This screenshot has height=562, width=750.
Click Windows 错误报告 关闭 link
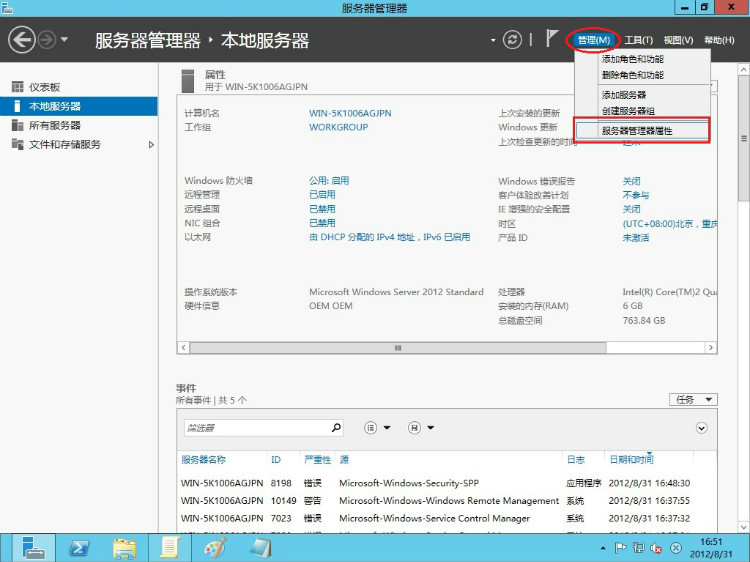pyautogui.click(x=631, y=181)
